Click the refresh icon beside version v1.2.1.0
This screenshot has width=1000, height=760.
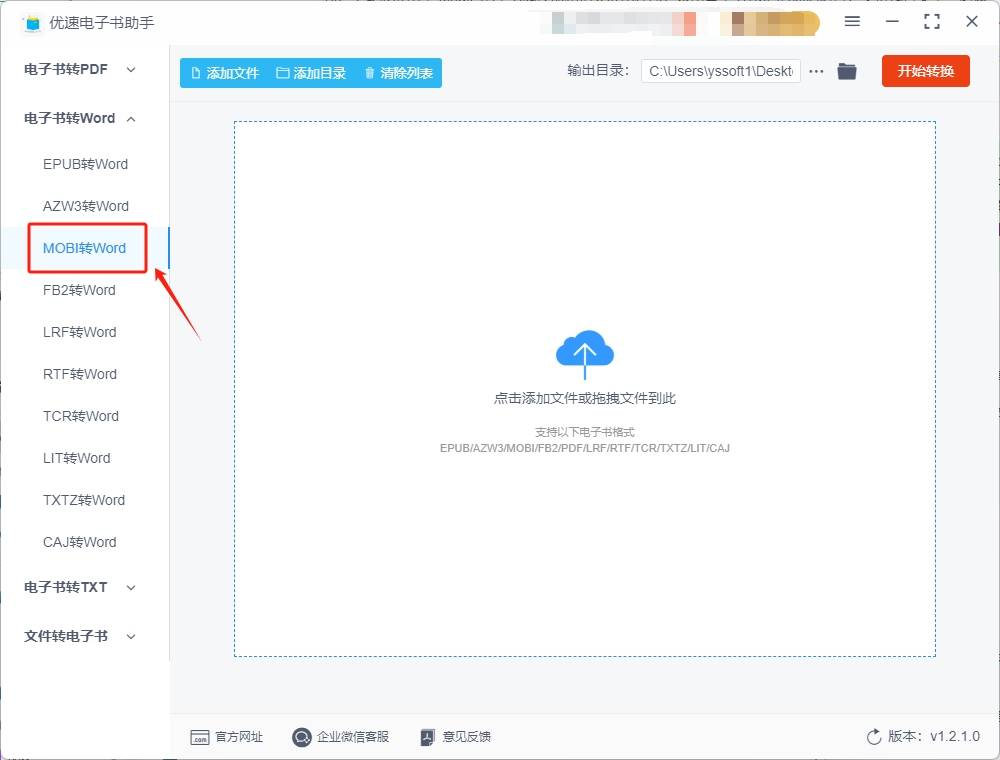tap(871, 737)
